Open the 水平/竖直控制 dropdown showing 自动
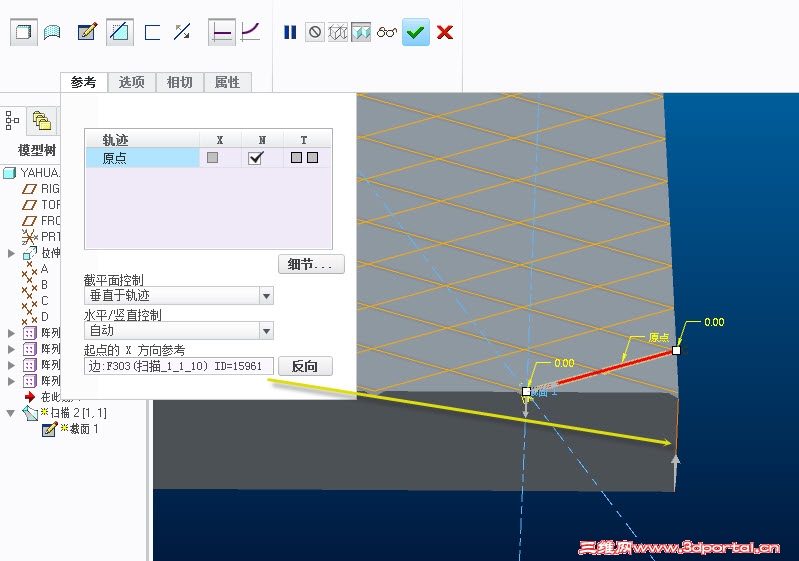Image resolution: width=799 pixels, height=561 pixels. (x=179, y=331)
